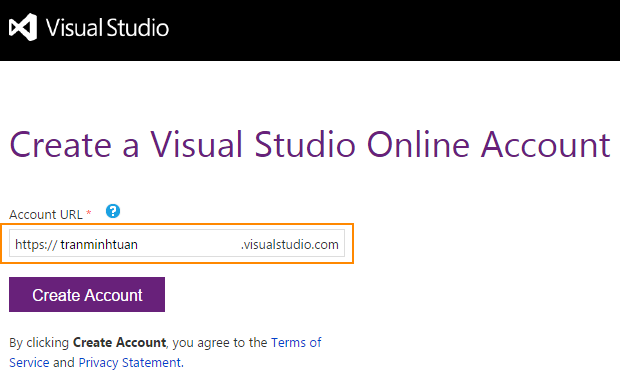The height and width of the screenshot is (380, 620).
Task: Focus the Account URL input field
Action: point(177,243)
